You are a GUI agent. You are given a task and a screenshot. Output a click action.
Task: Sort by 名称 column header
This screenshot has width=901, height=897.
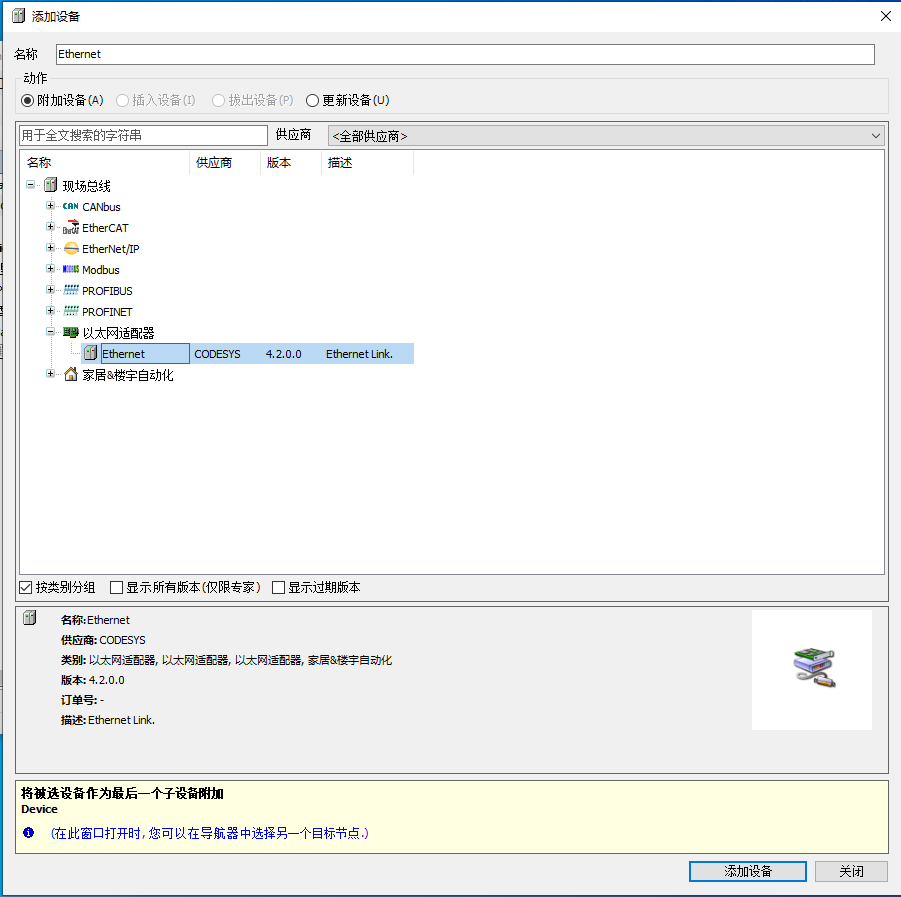click(x=105, y=163)
